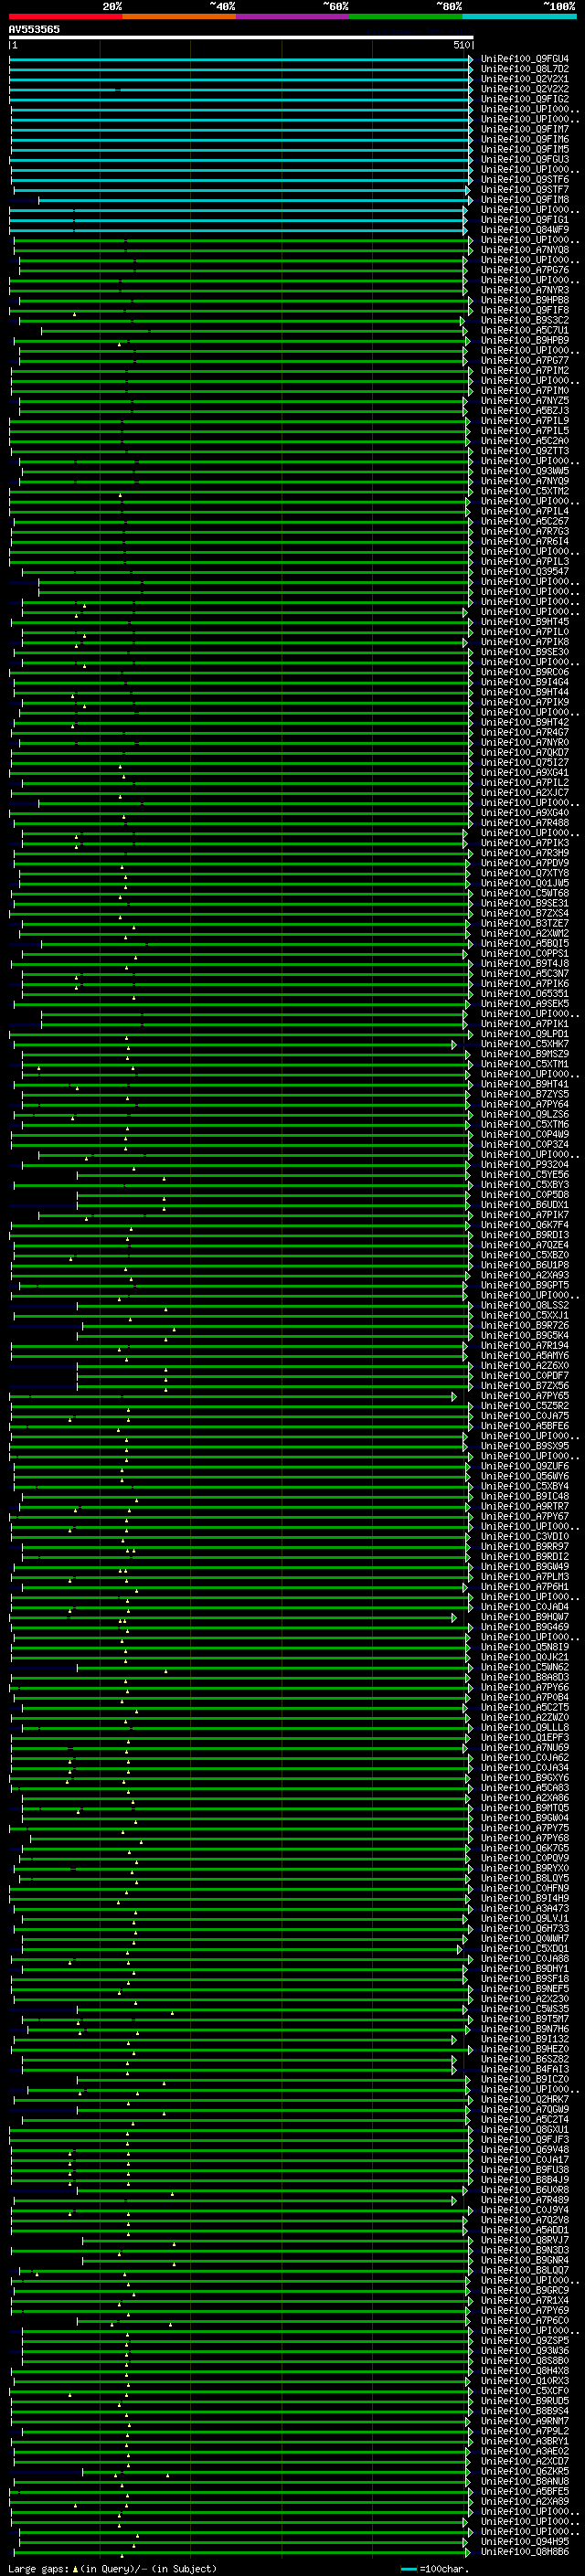The image size is (585, 2576).
Task: Select the UniRef100_Q9FIM7 entry
Action: pyautogui.click(x=525, y=129)
